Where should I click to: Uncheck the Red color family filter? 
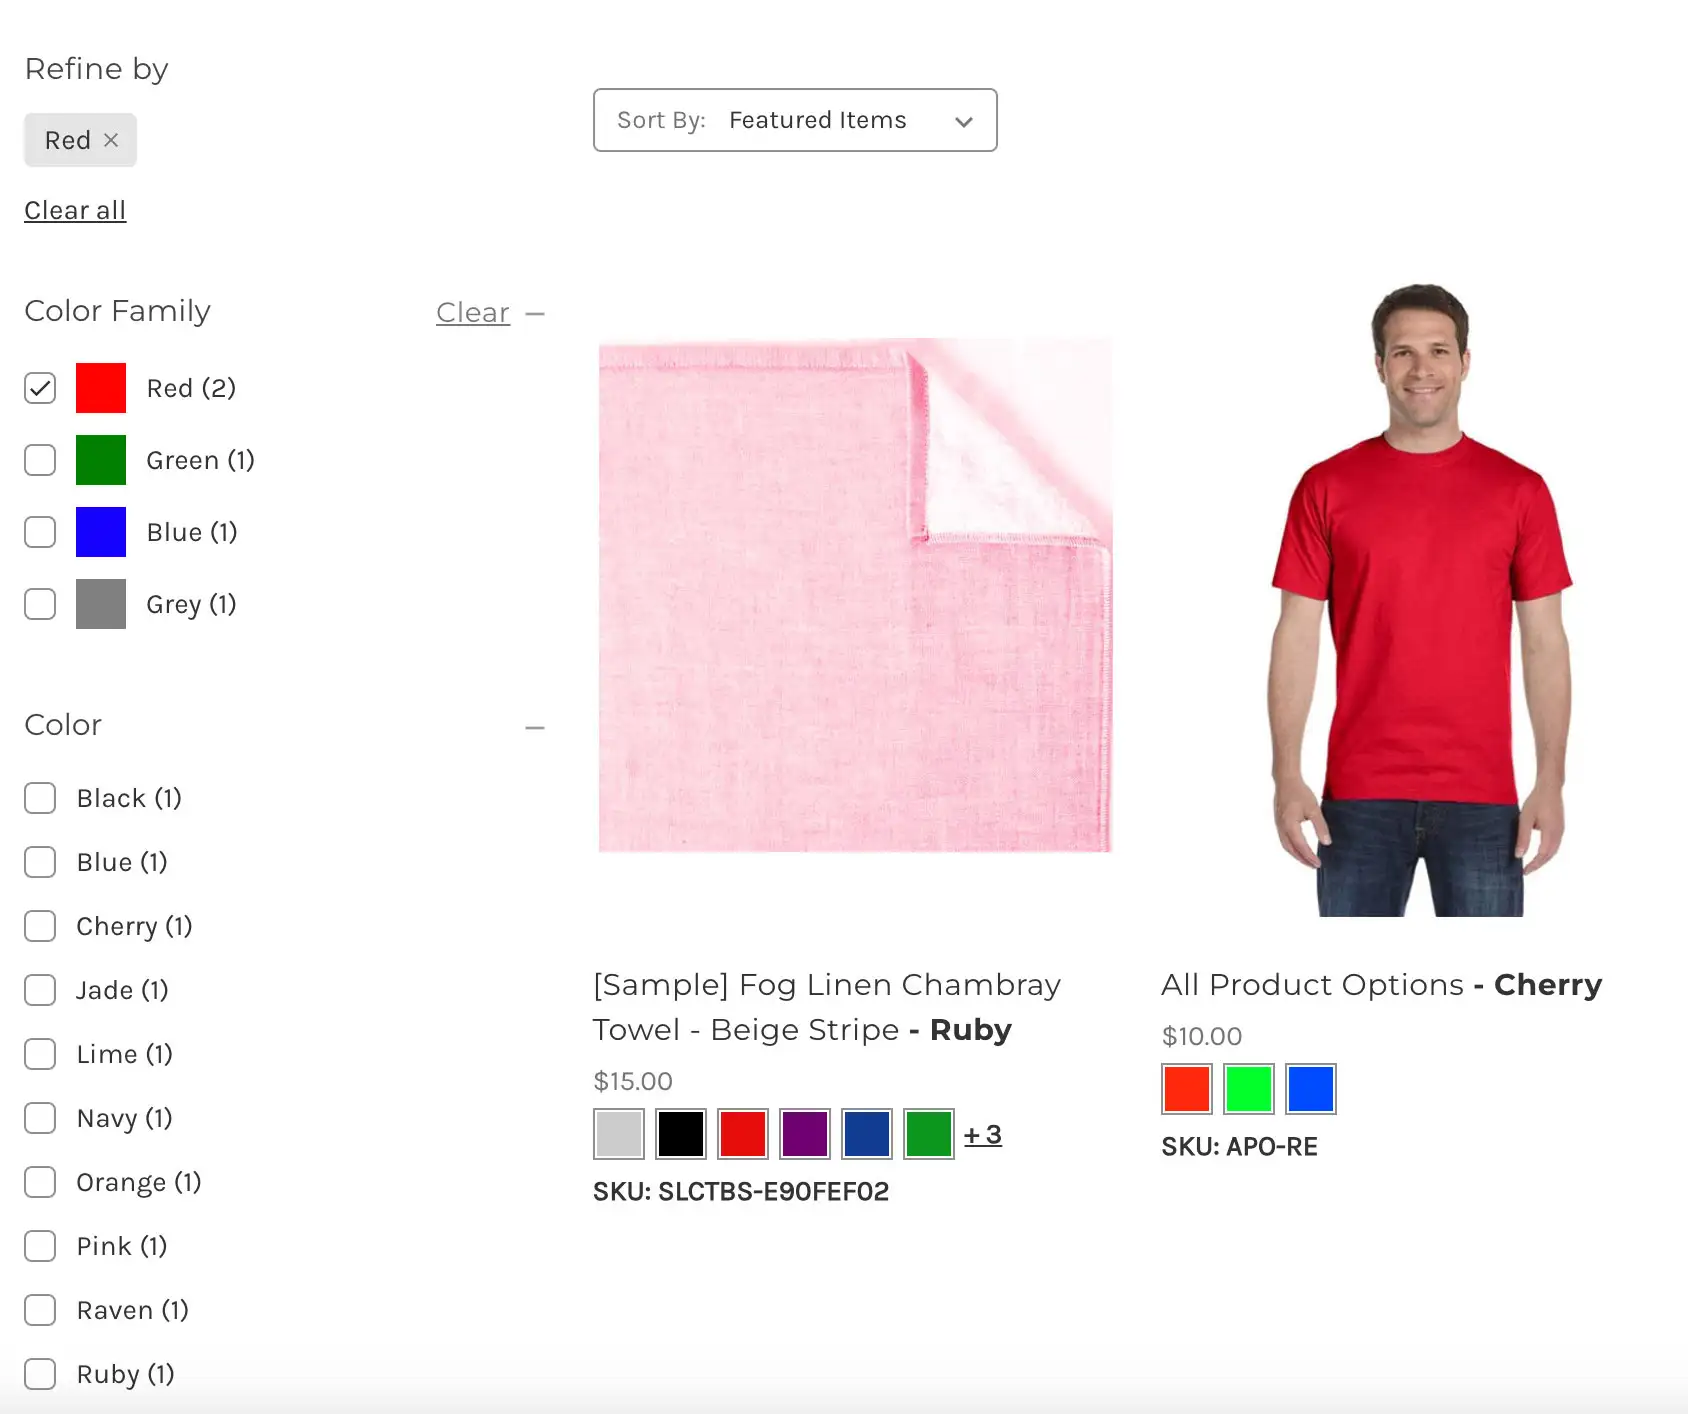(x=40, y=388)
